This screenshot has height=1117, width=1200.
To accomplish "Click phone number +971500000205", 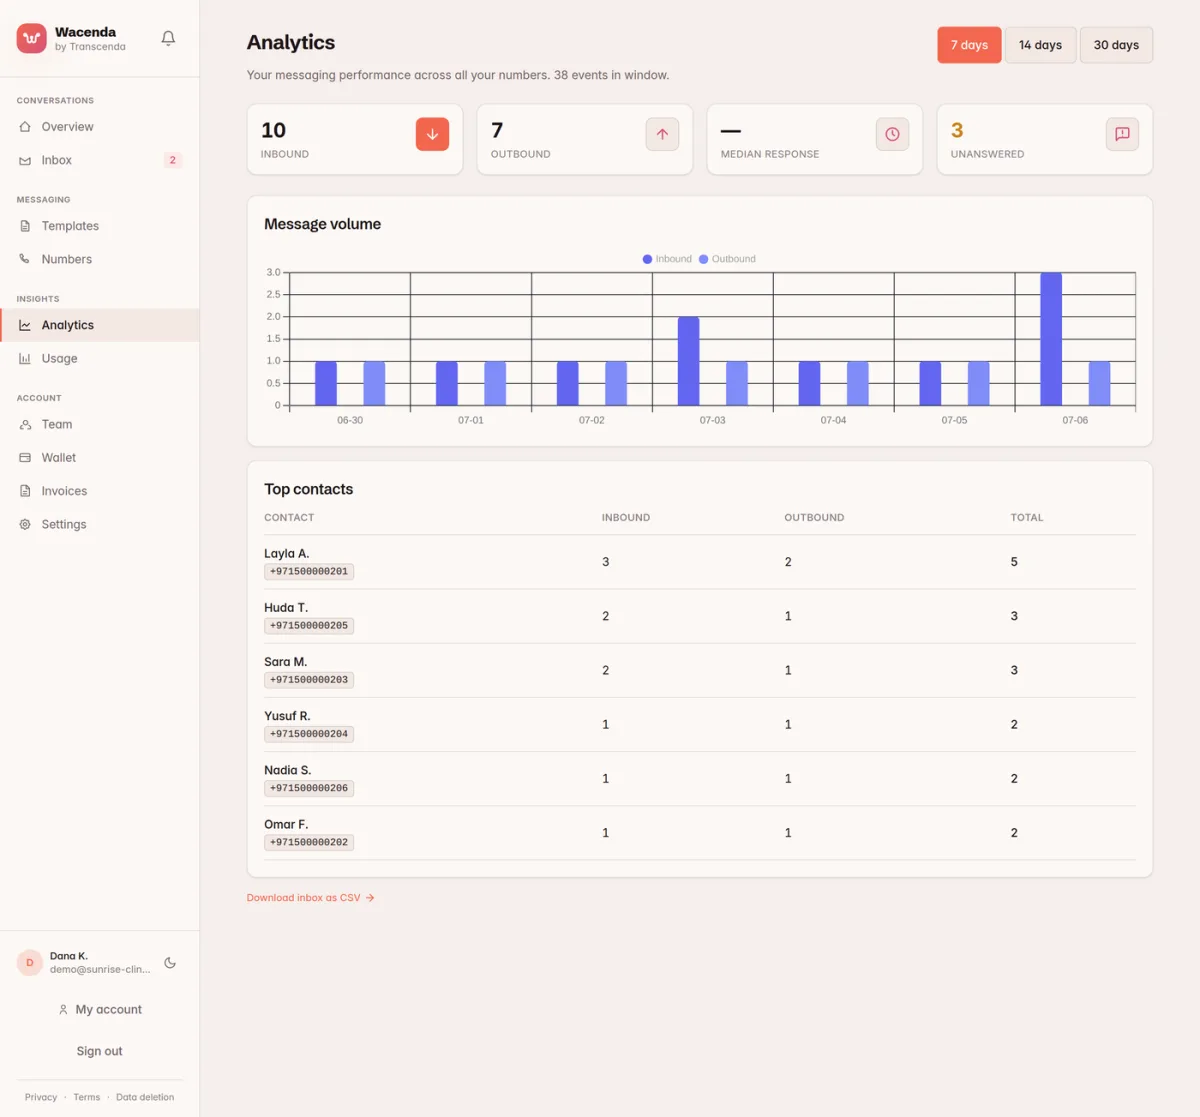I will (x=309, y=626).
